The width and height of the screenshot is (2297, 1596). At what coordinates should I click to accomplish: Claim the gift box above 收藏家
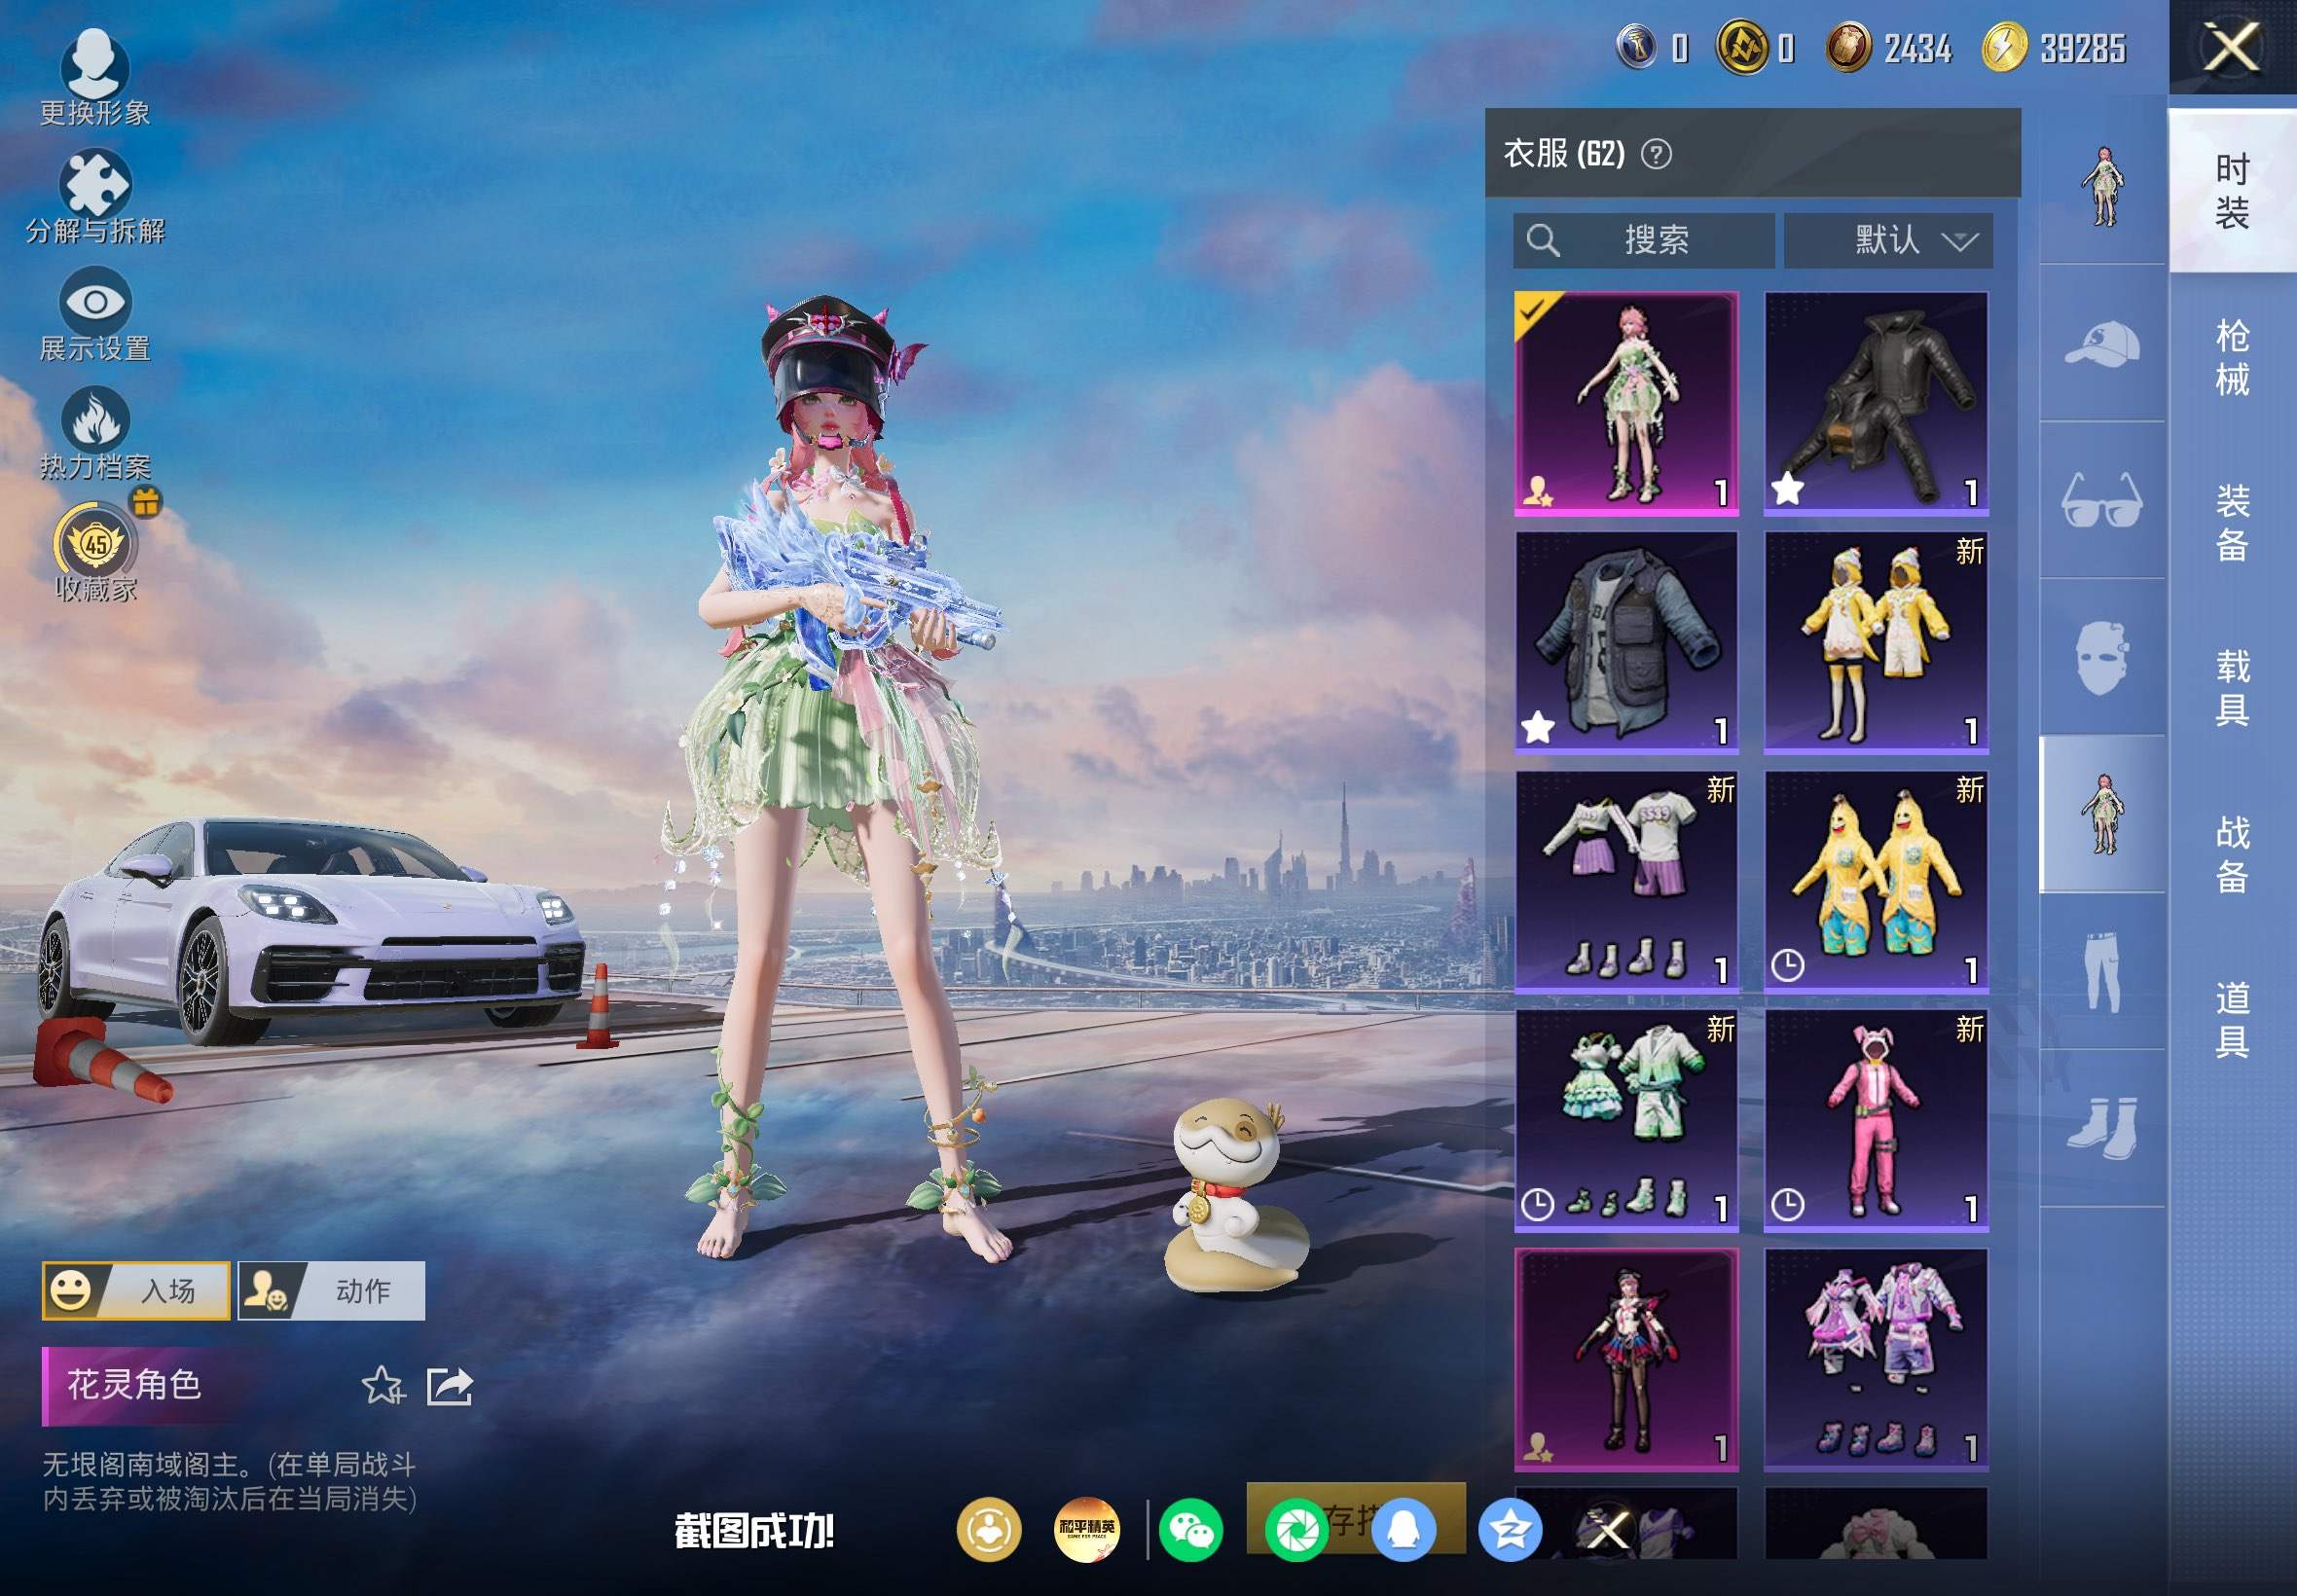pyautogui.click(x=146, y=502)
